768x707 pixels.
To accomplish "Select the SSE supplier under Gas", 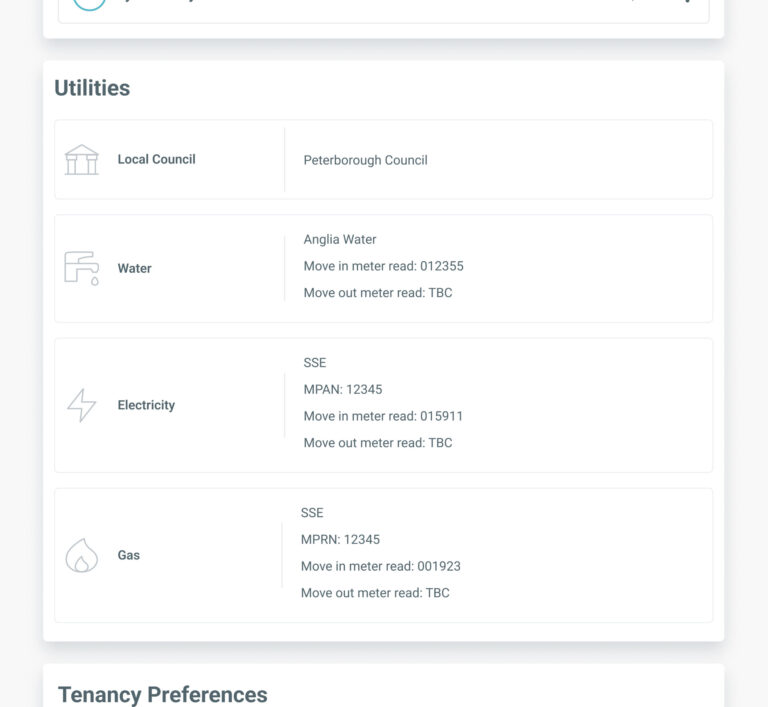I will pos(312,512).
